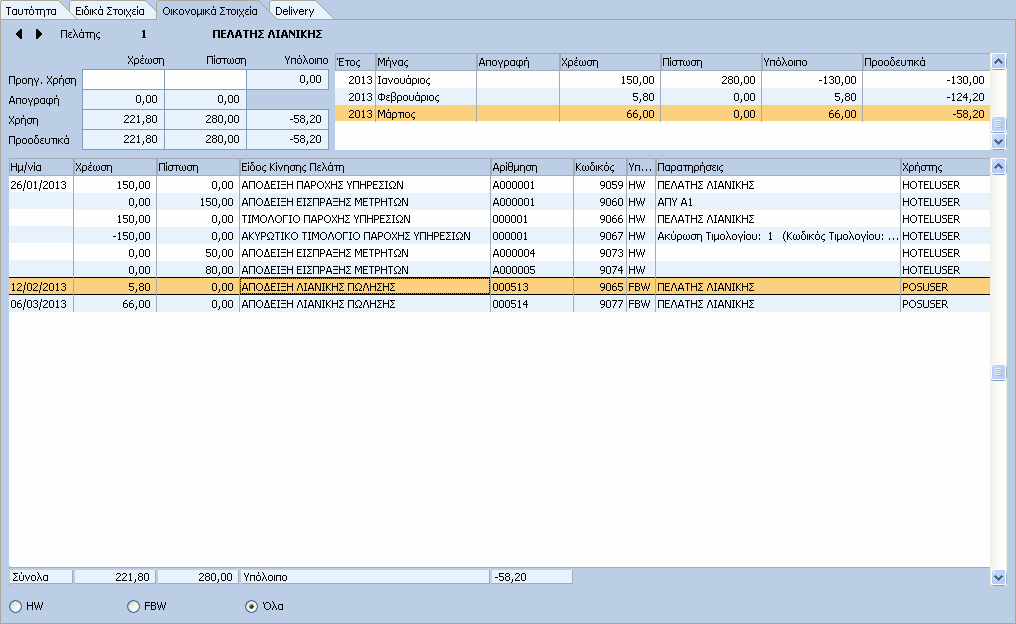1016x624 pixels.
Task: Open the Ειδικά Στοιχεία tab
Action: 110,11
